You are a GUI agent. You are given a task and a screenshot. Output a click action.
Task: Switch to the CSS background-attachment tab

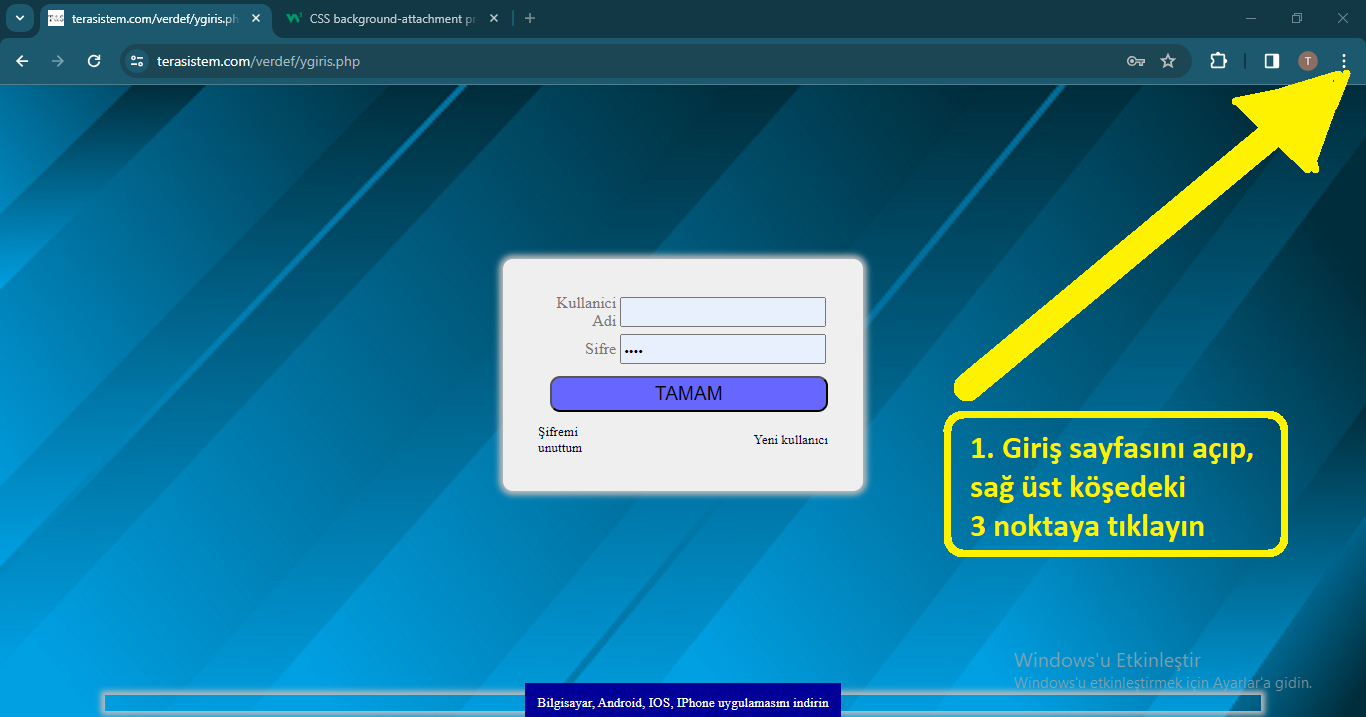click(x=390, y=18)
